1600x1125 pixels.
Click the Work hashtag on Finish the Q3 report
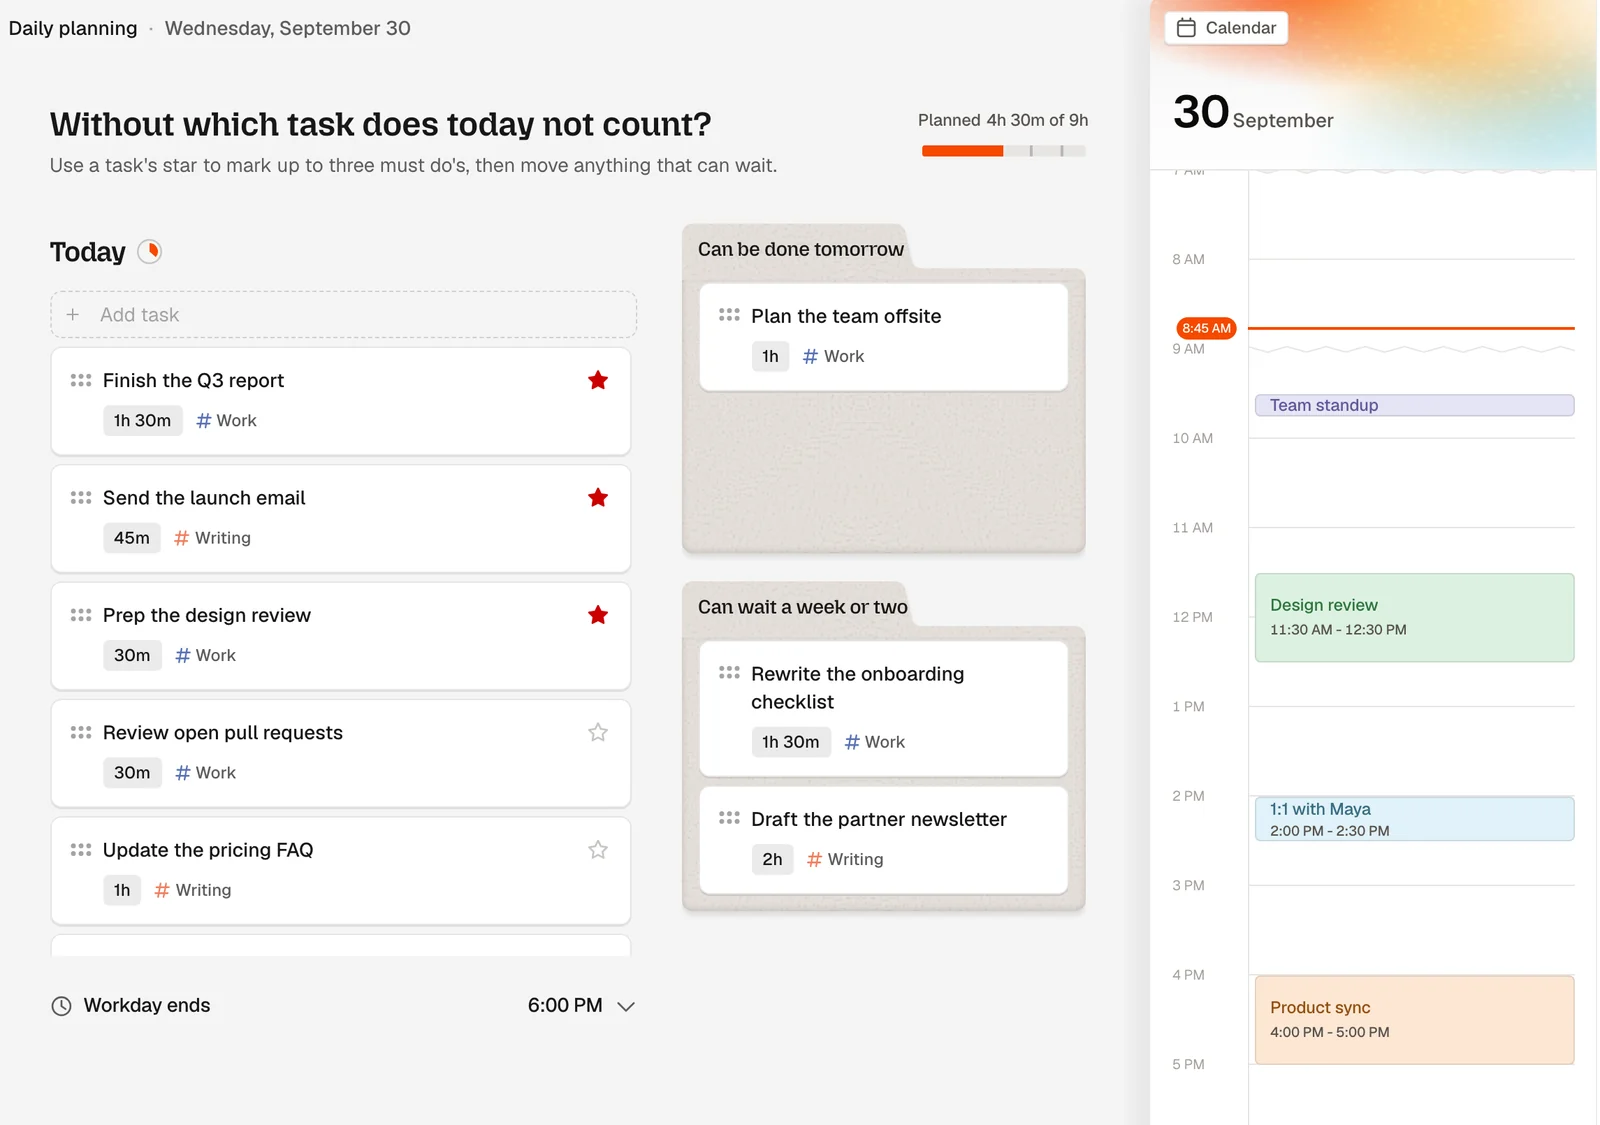[226, 421]
